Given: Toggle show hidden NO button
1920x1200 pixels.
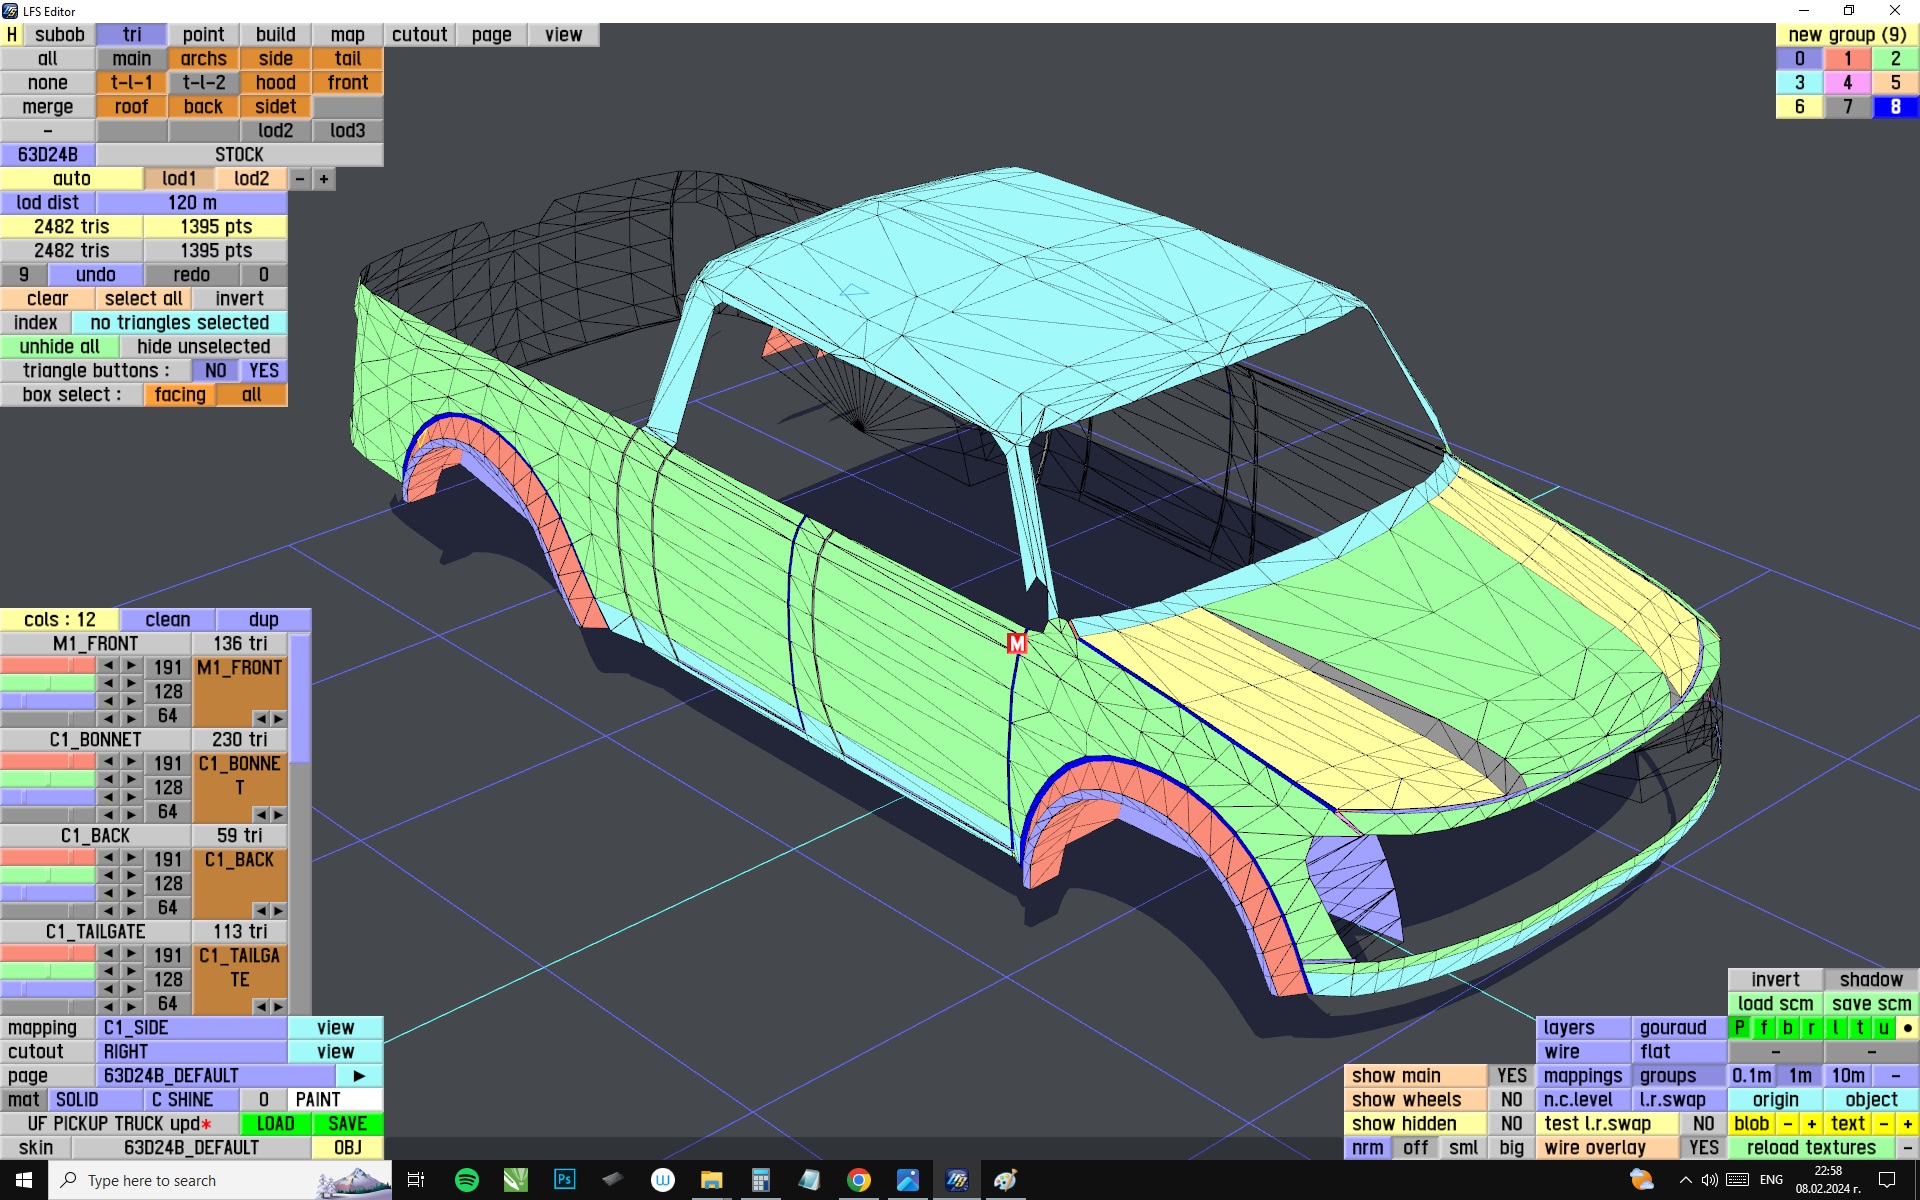Looking at the screenshot, I should click(1511, 1124).
